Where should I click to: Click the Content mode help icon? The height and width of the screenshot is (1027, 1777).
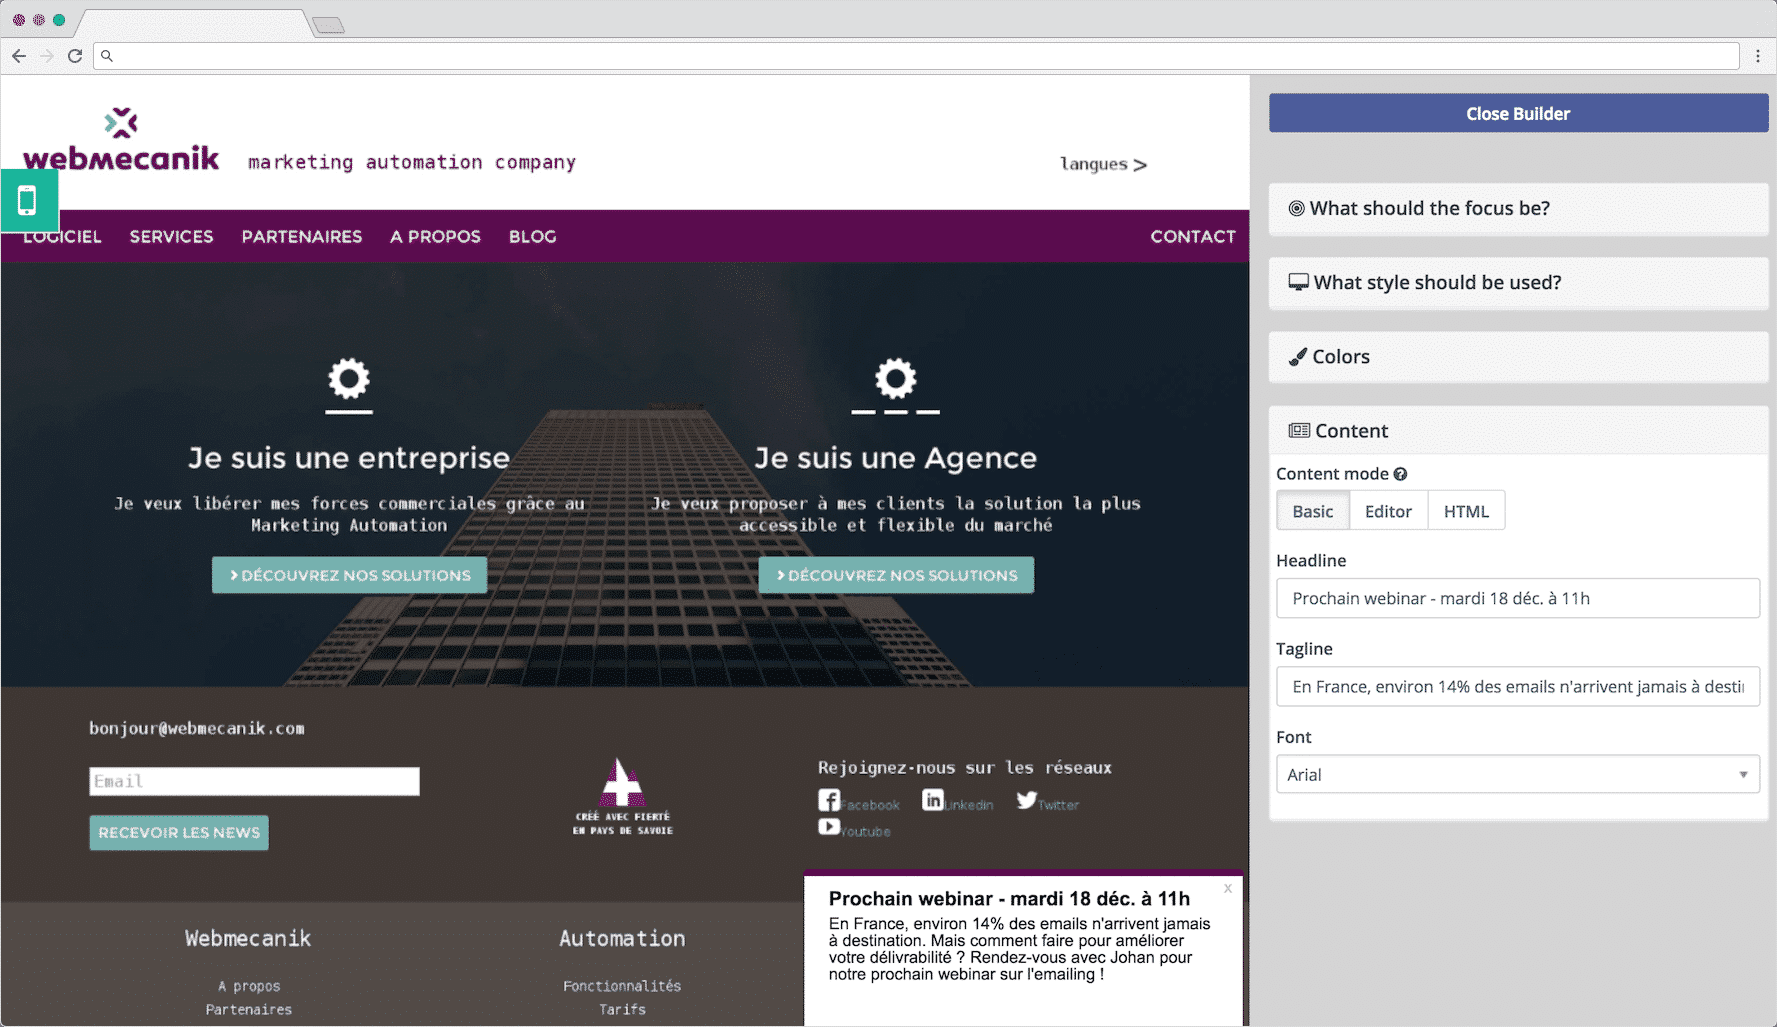1400,474
